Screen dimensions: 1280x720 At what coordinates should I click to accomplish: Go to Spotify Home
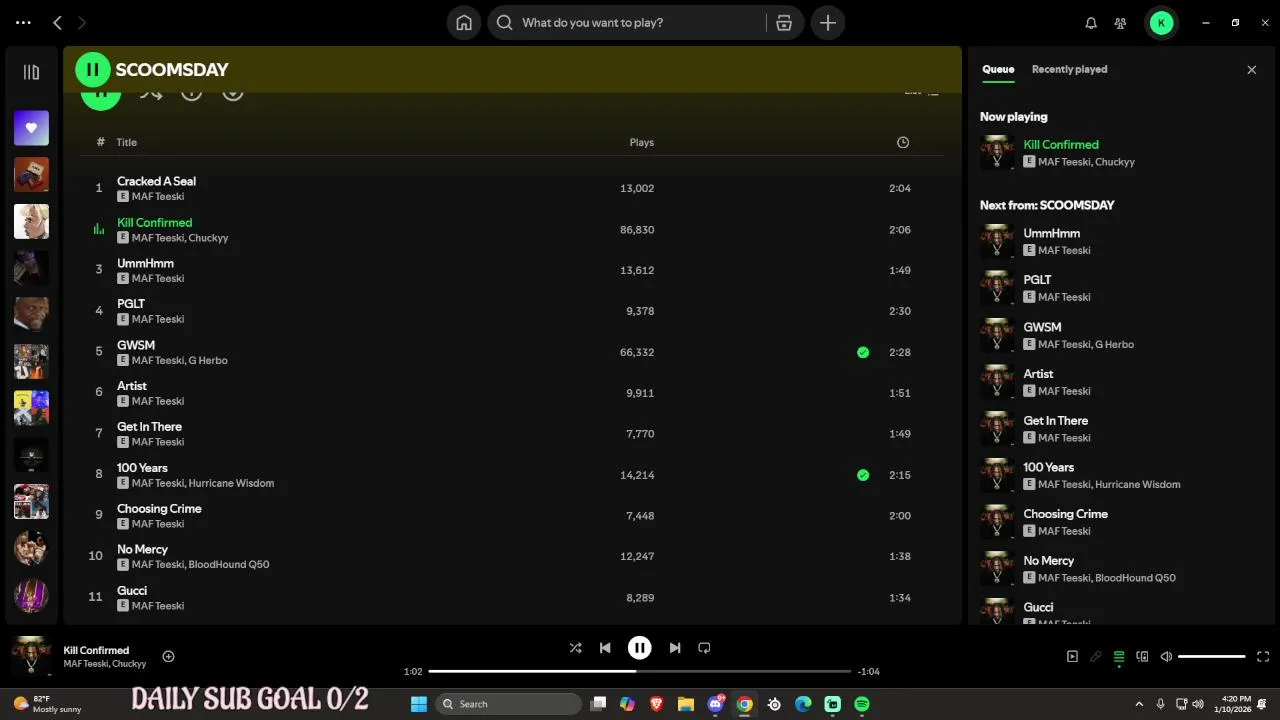point(464,22)
